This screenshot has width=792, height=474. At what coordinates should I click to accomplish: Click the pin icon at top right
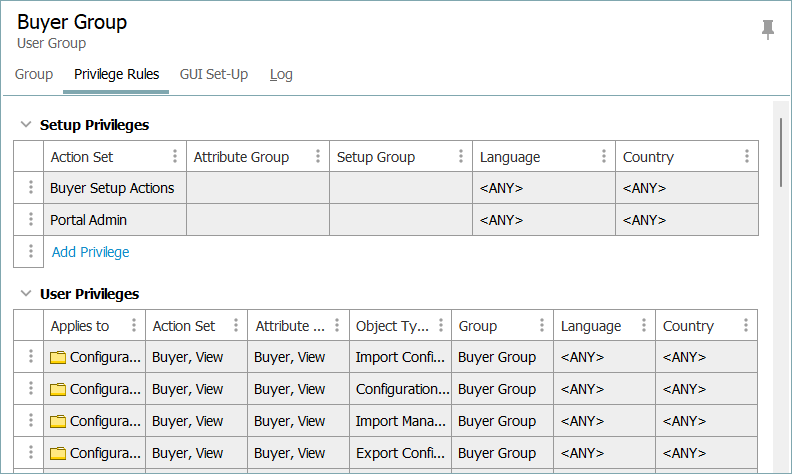point(768,30)
